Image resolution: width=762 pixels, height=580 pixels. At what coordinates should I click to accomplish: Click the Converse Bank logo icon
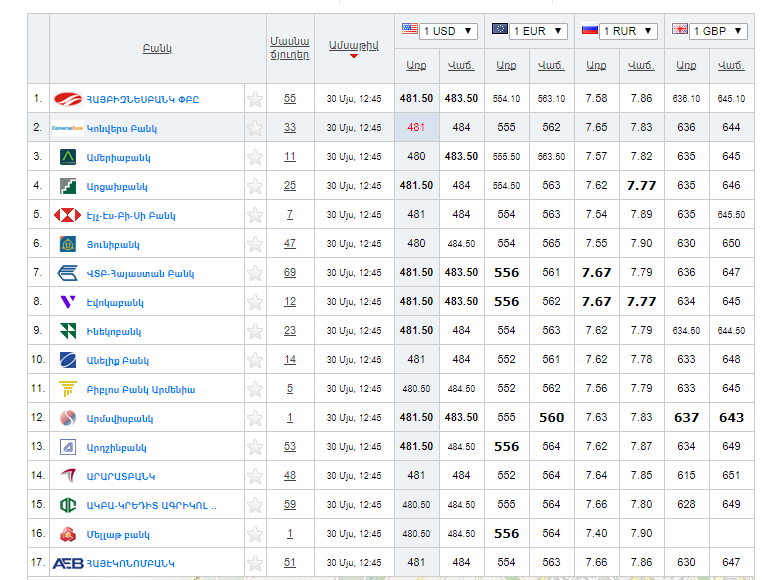click(68, 128)
